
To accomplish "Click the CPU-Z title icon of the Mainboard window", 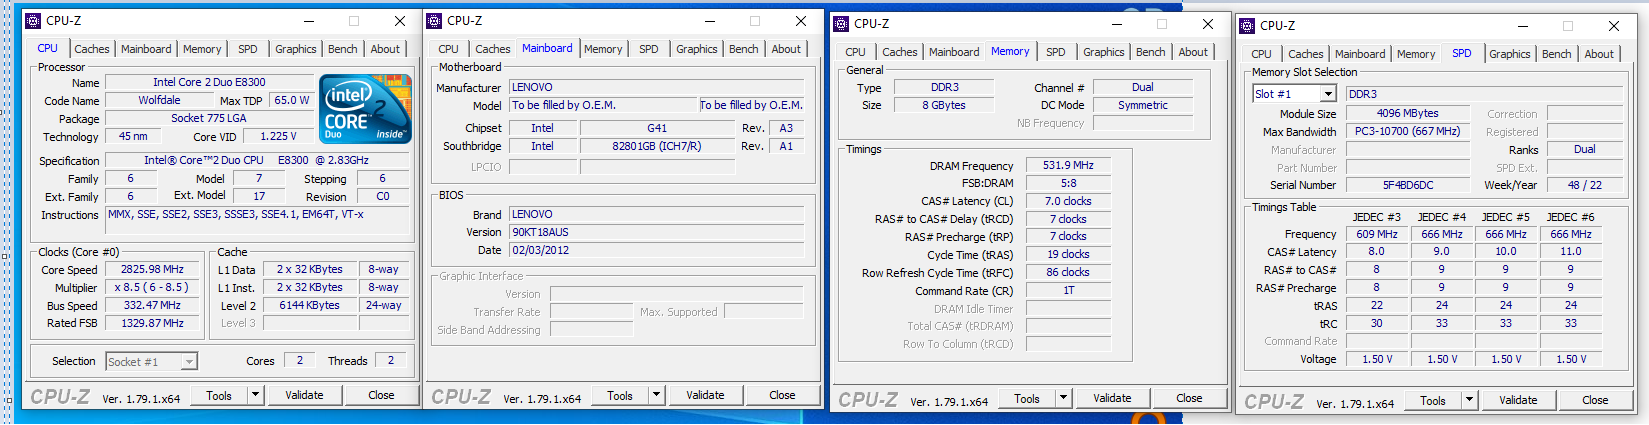I will (x=434, y=21).
